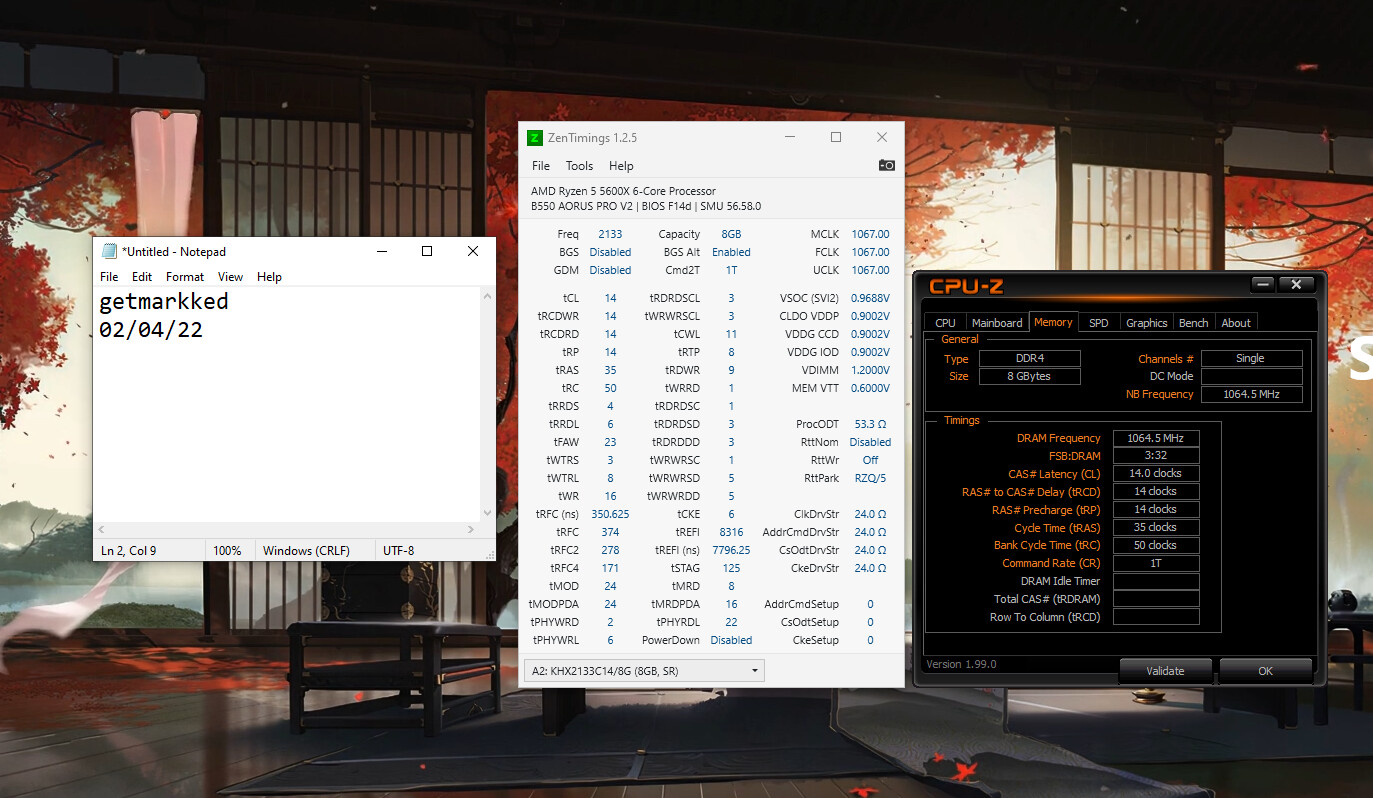Switch to the Mainboard tab in CPU-Z
The image size is (1373, 798).
997,323
